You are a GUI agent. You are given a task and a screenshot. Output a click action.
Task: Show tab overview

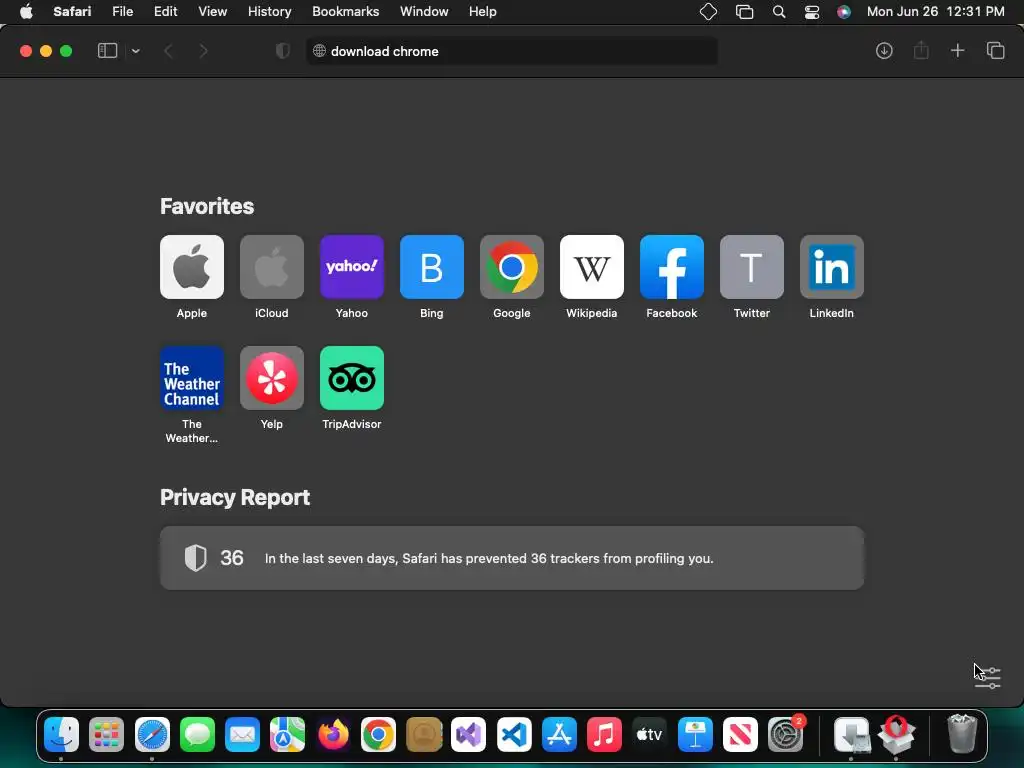tap(995, 51)
